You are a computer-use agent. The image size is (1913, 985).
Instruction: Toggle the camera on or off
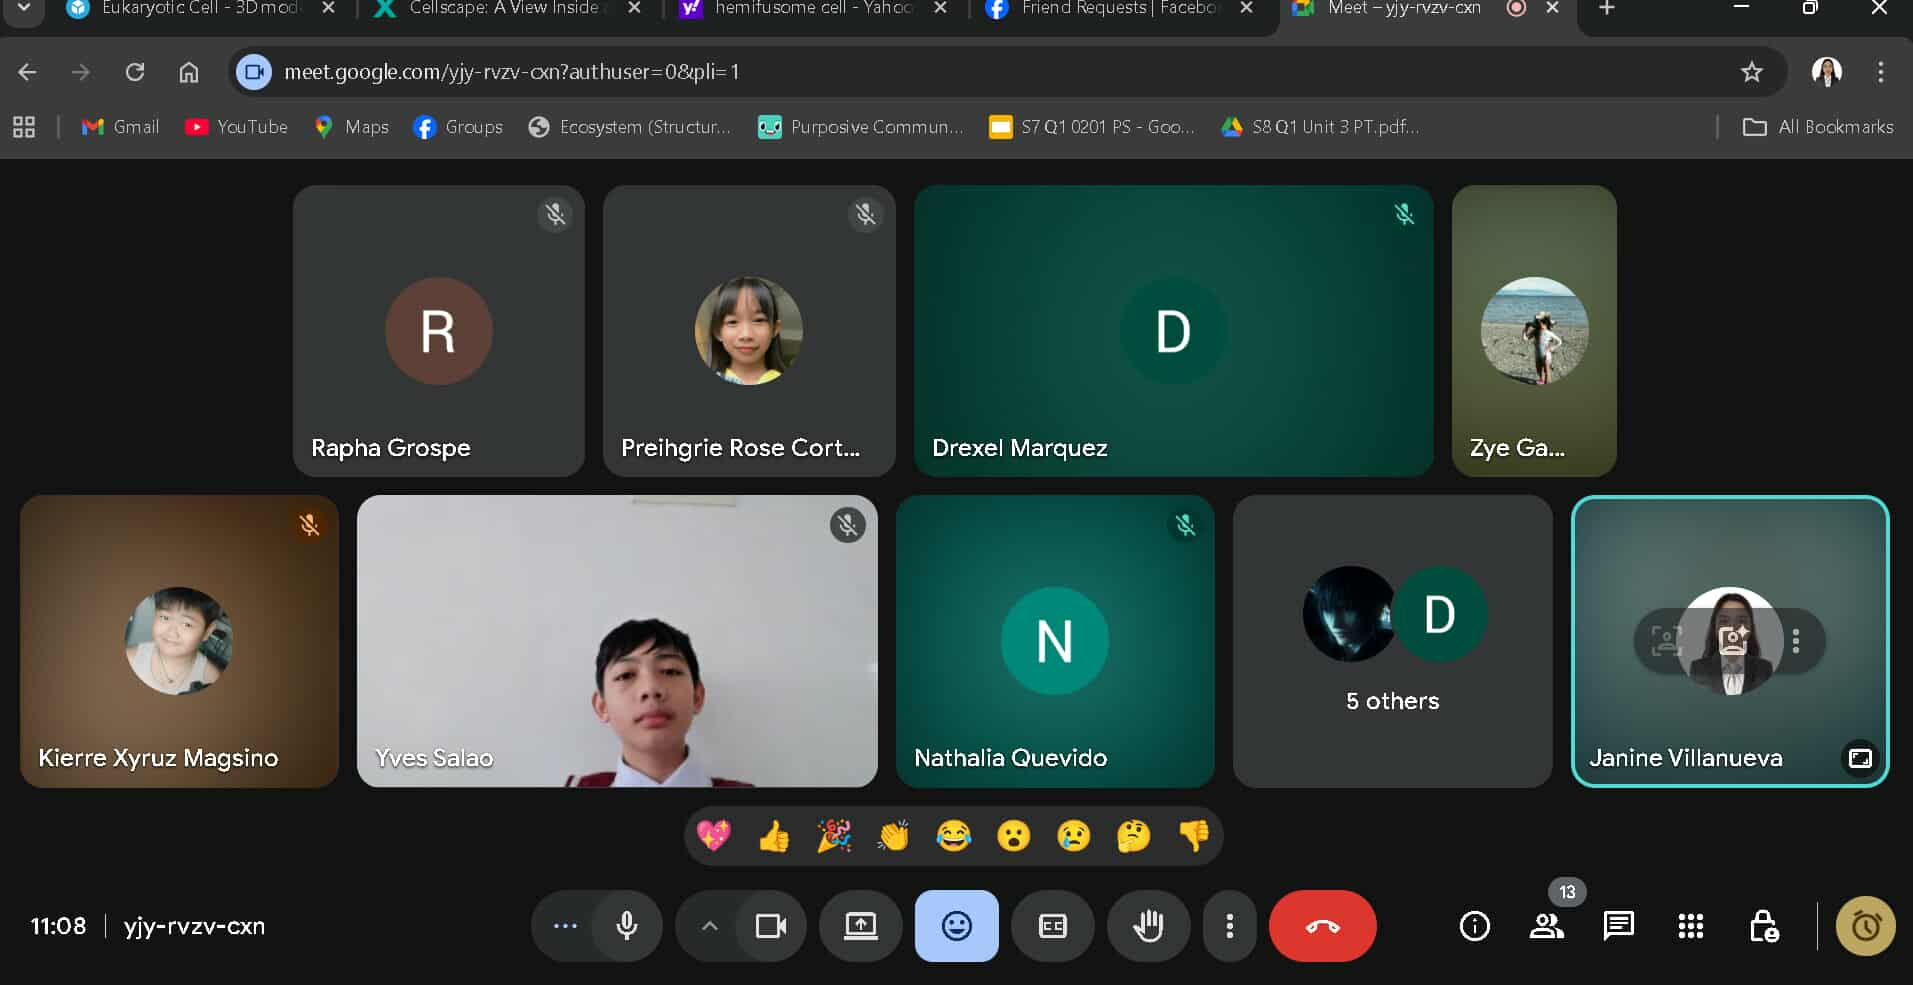coord(770,926)
